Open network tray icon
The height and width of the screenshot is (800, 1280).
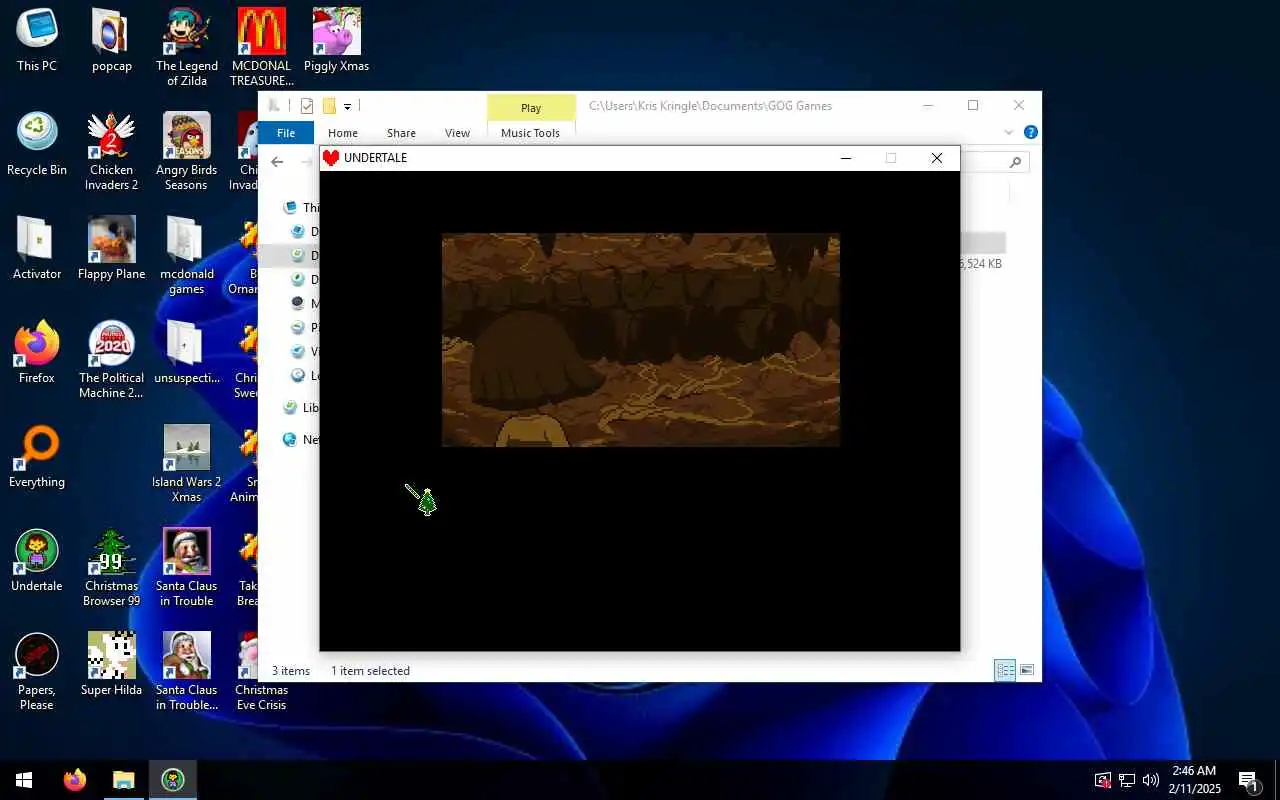coord(1126,780)
